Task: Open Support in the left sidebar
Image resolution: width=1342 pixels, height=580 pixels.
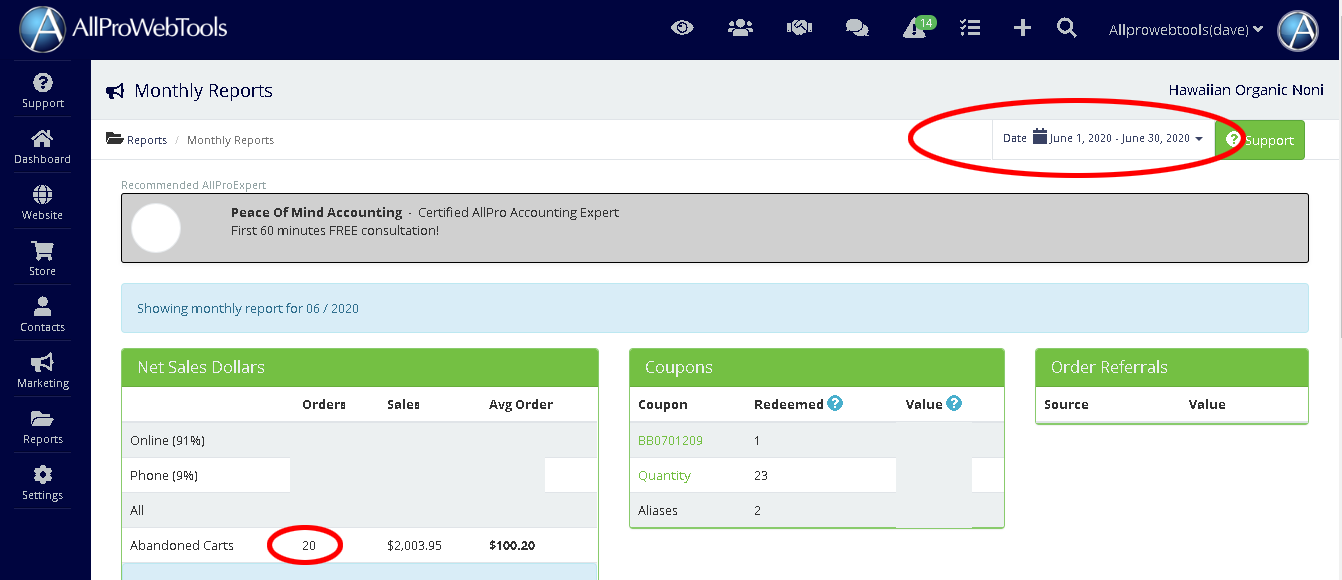Action: (x=43, y=90)
